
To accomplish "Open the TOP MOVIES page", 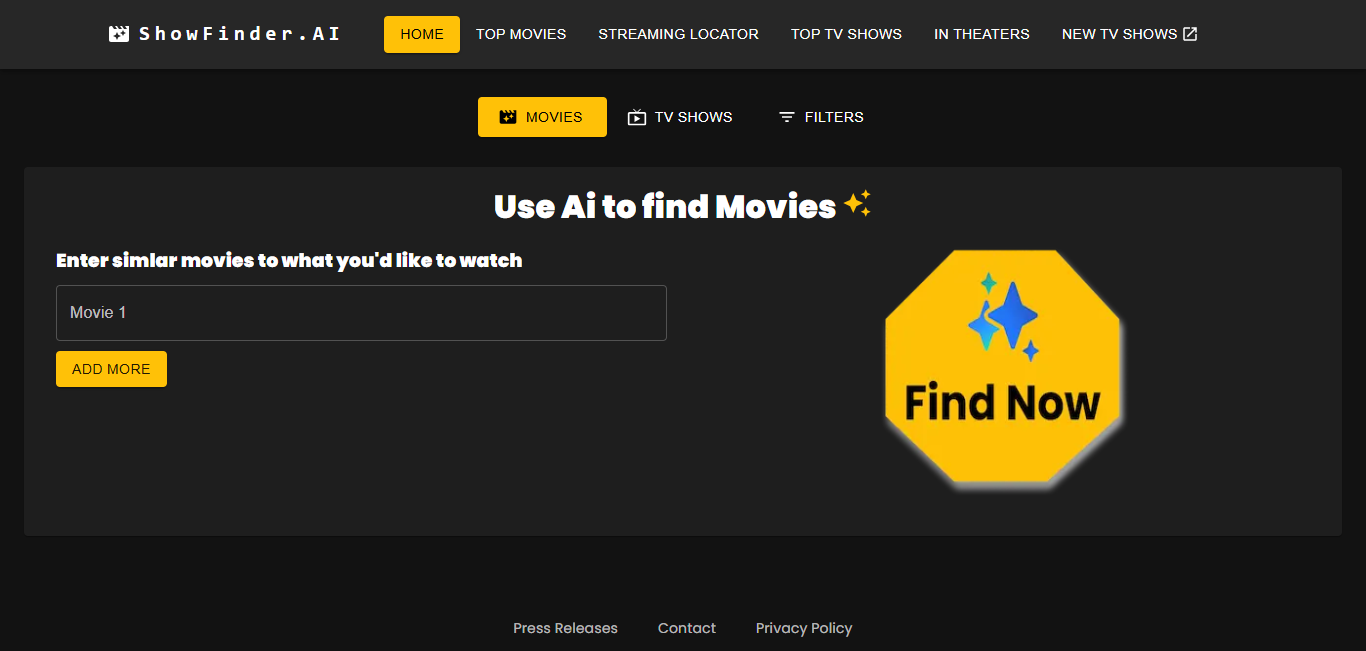I will 521,33.
